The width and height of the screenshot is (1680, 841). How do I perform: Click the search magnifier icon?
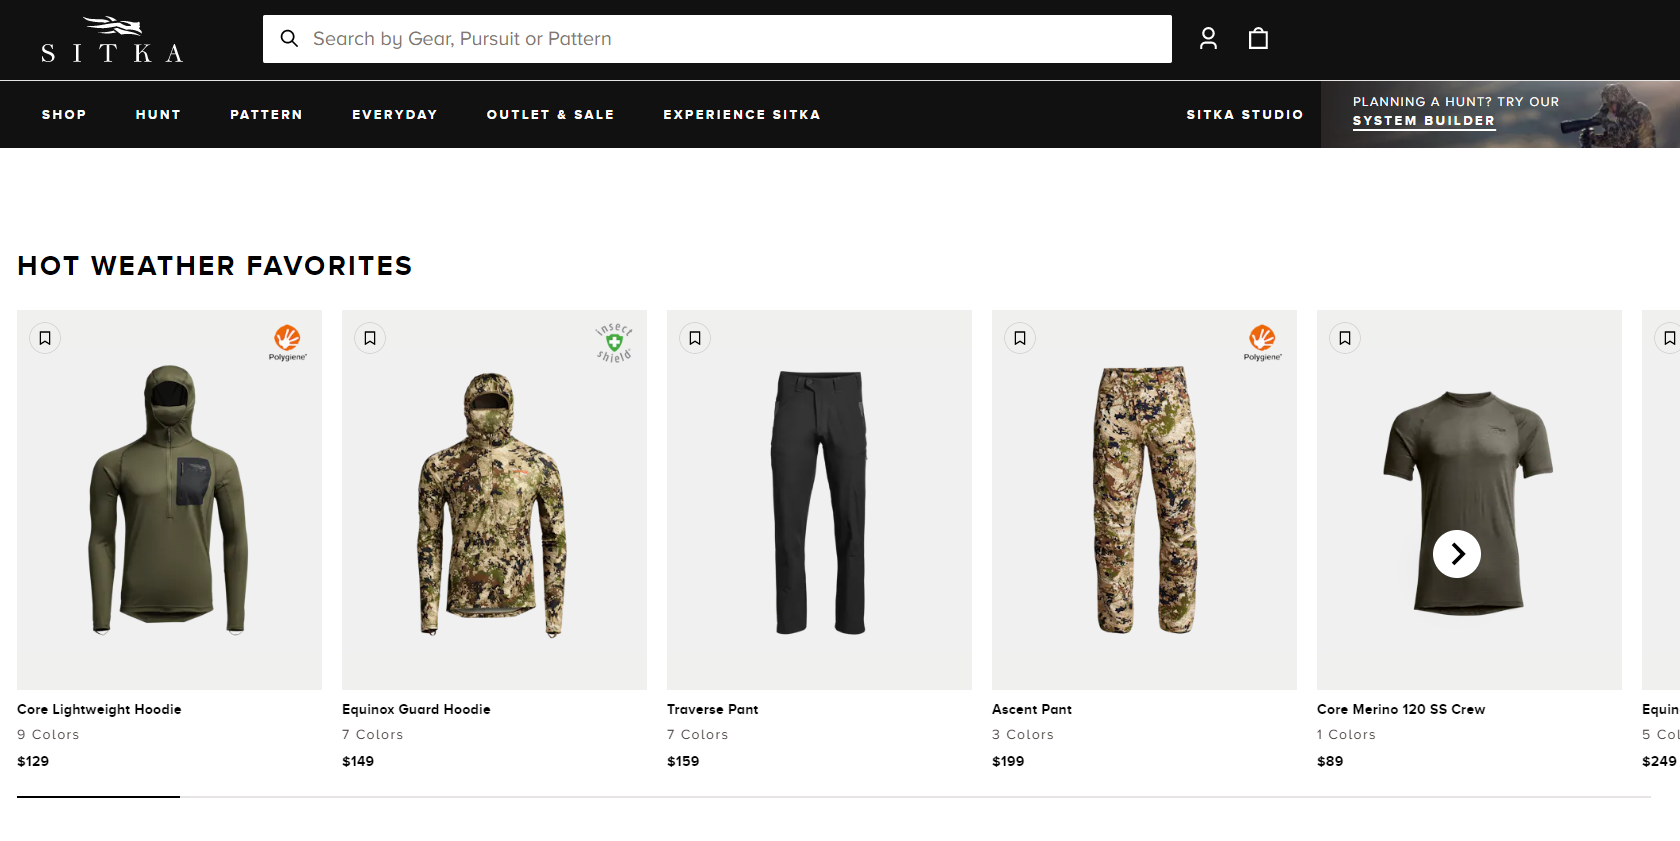[x=290, y=39]
